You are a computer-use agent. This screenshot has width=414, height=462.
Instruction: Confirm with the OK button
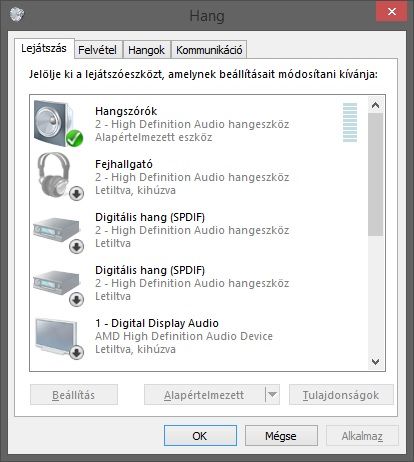click(x=200, y=436)
